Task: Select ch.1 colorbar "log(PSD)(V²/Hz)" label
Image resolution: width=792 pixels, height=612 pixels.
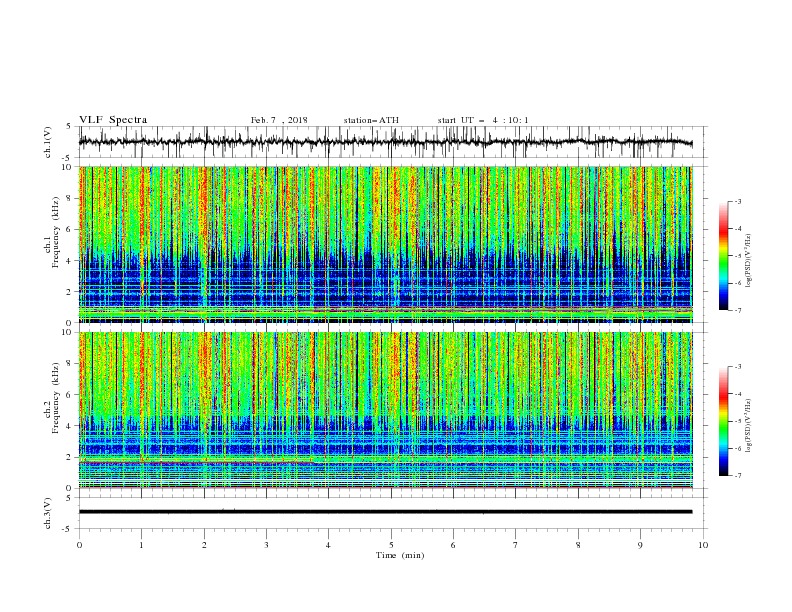Action: (749, 261)
